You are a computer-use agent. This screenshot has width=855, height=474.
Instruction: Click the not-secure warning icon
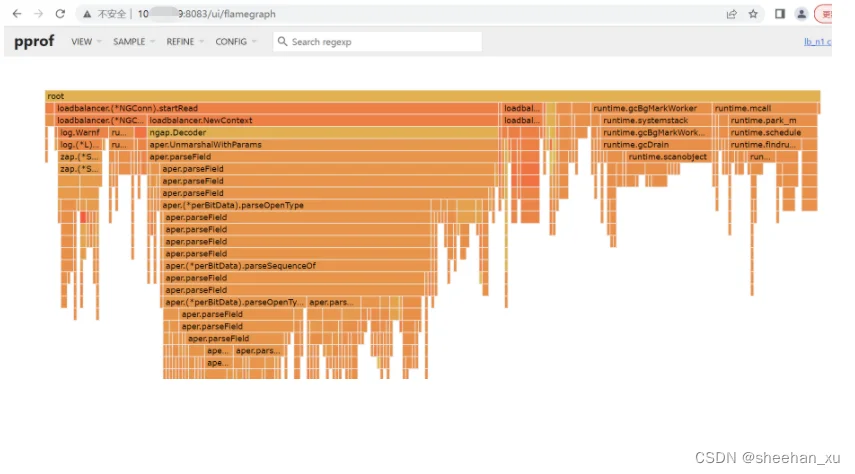87,14
